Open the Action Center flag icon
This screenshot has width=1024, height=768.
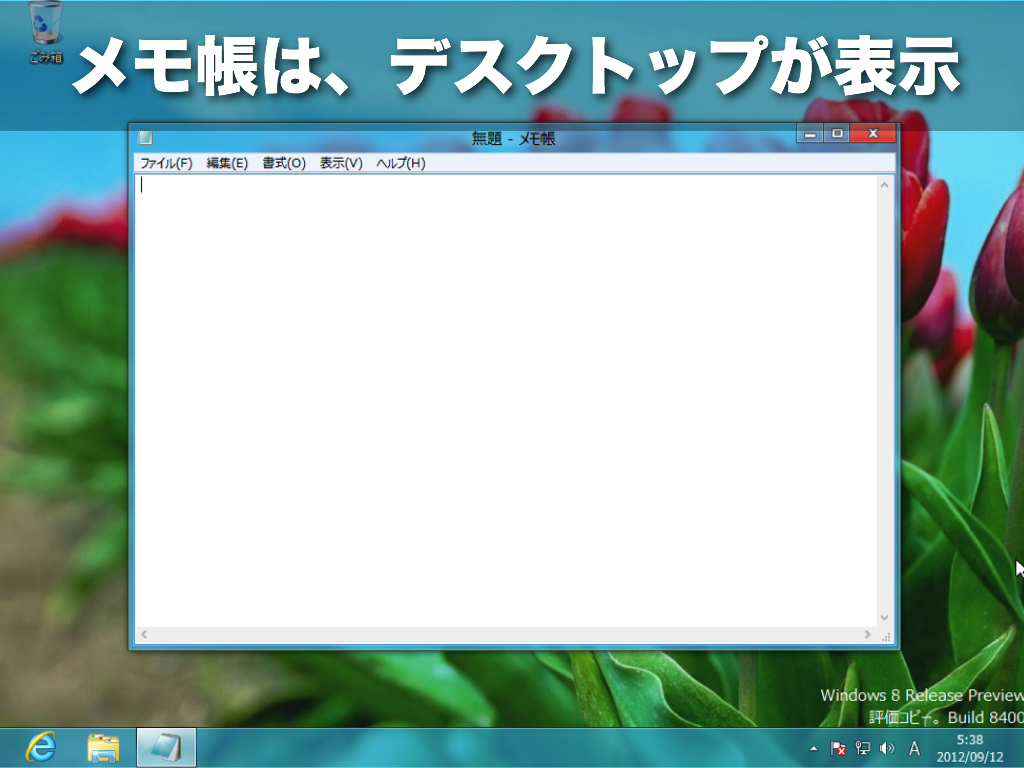tap(838, 748)
